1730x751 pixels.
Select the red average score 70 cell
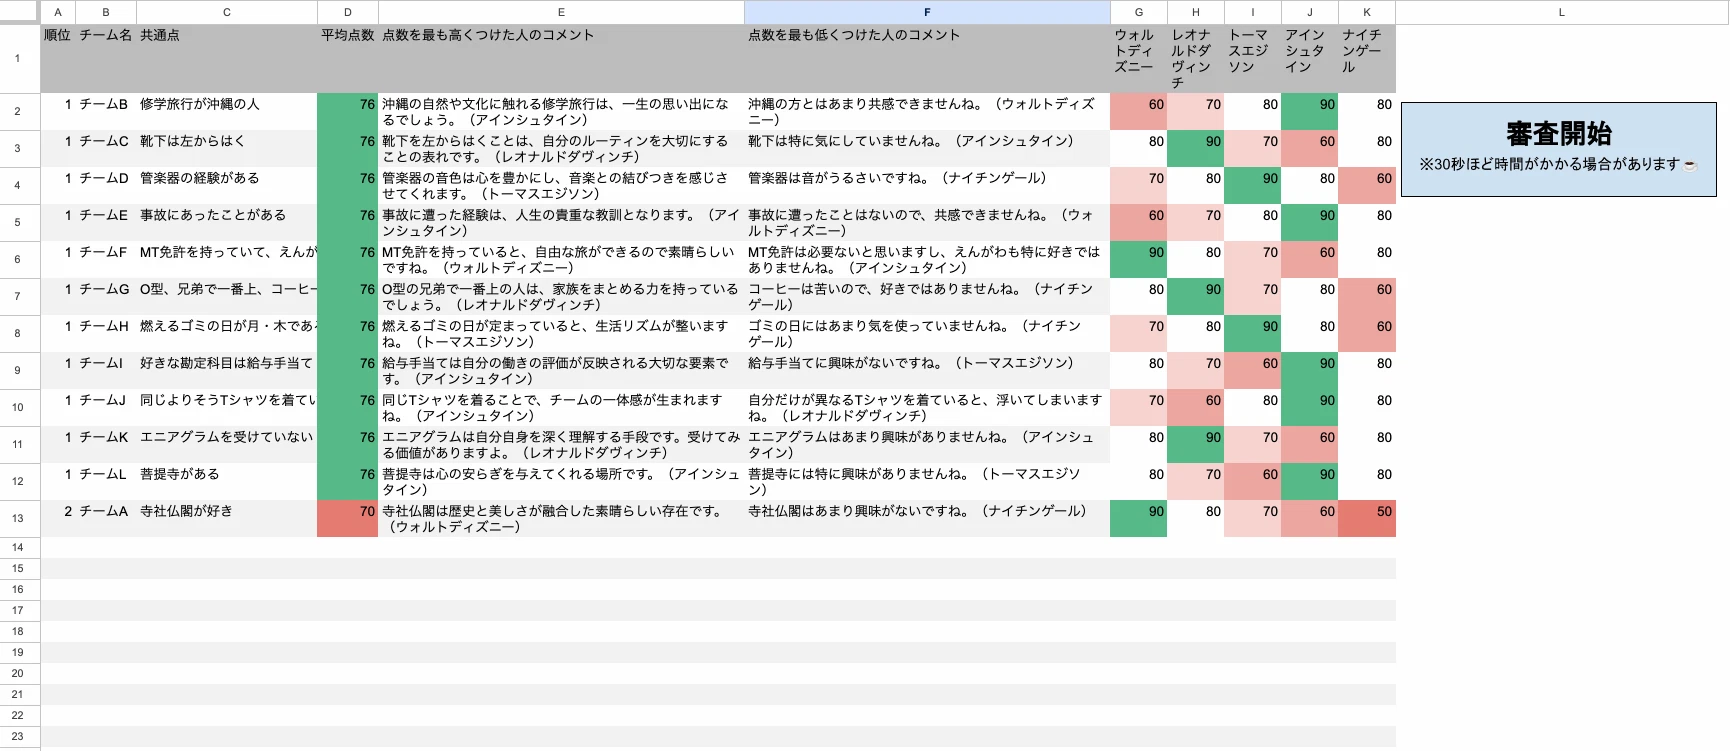tap(348, 518)
